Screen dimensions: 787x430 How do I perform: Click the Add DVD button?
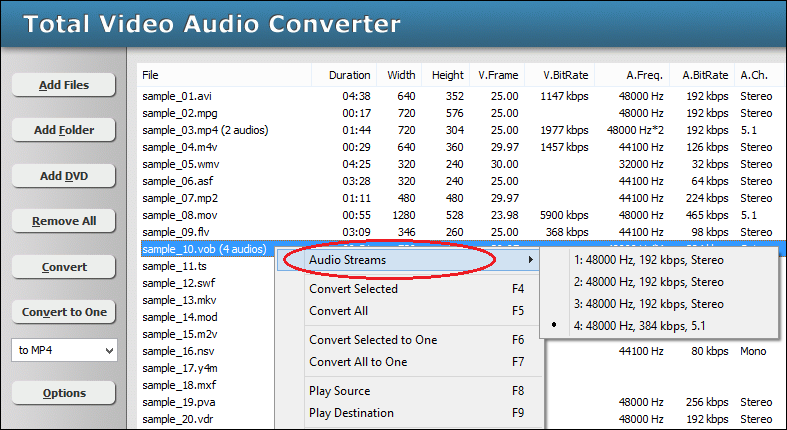[x=64, y=176]
